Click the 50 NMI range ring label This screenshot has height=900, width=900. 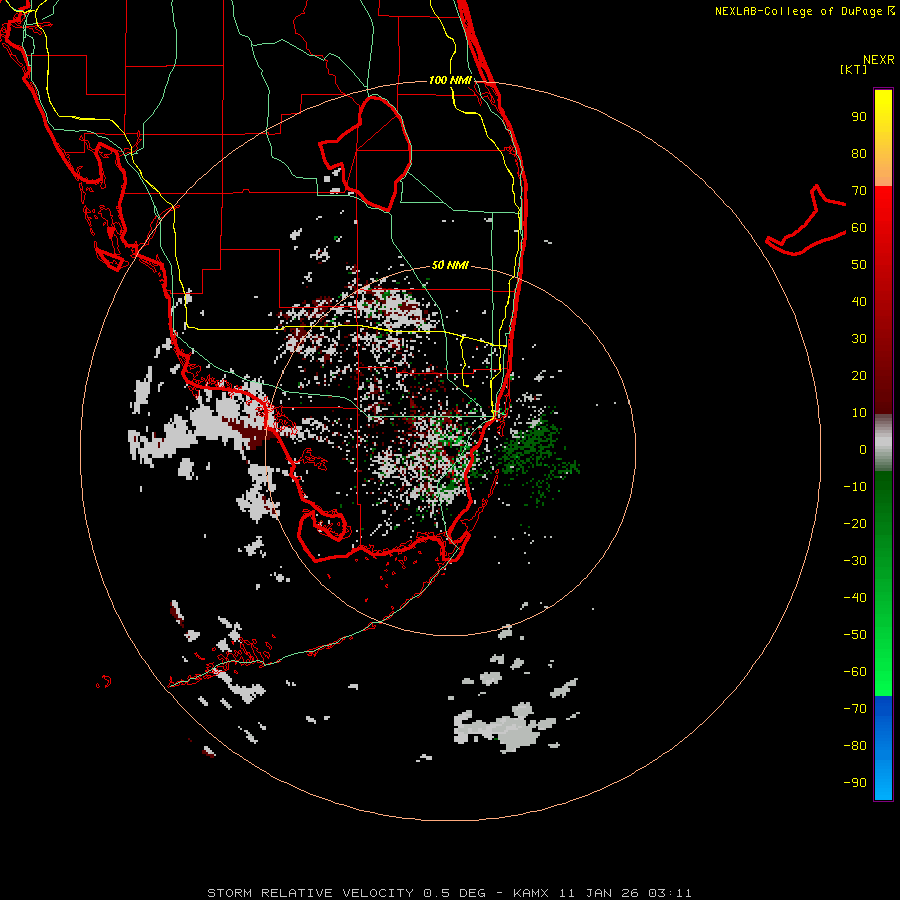450,265
